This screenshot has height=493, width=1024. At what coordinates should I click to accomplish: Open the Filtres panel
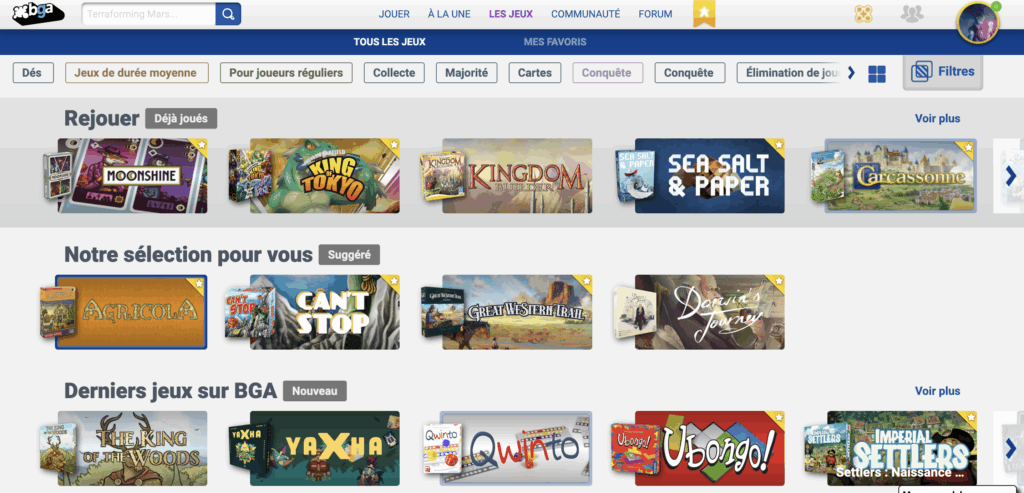942,72
